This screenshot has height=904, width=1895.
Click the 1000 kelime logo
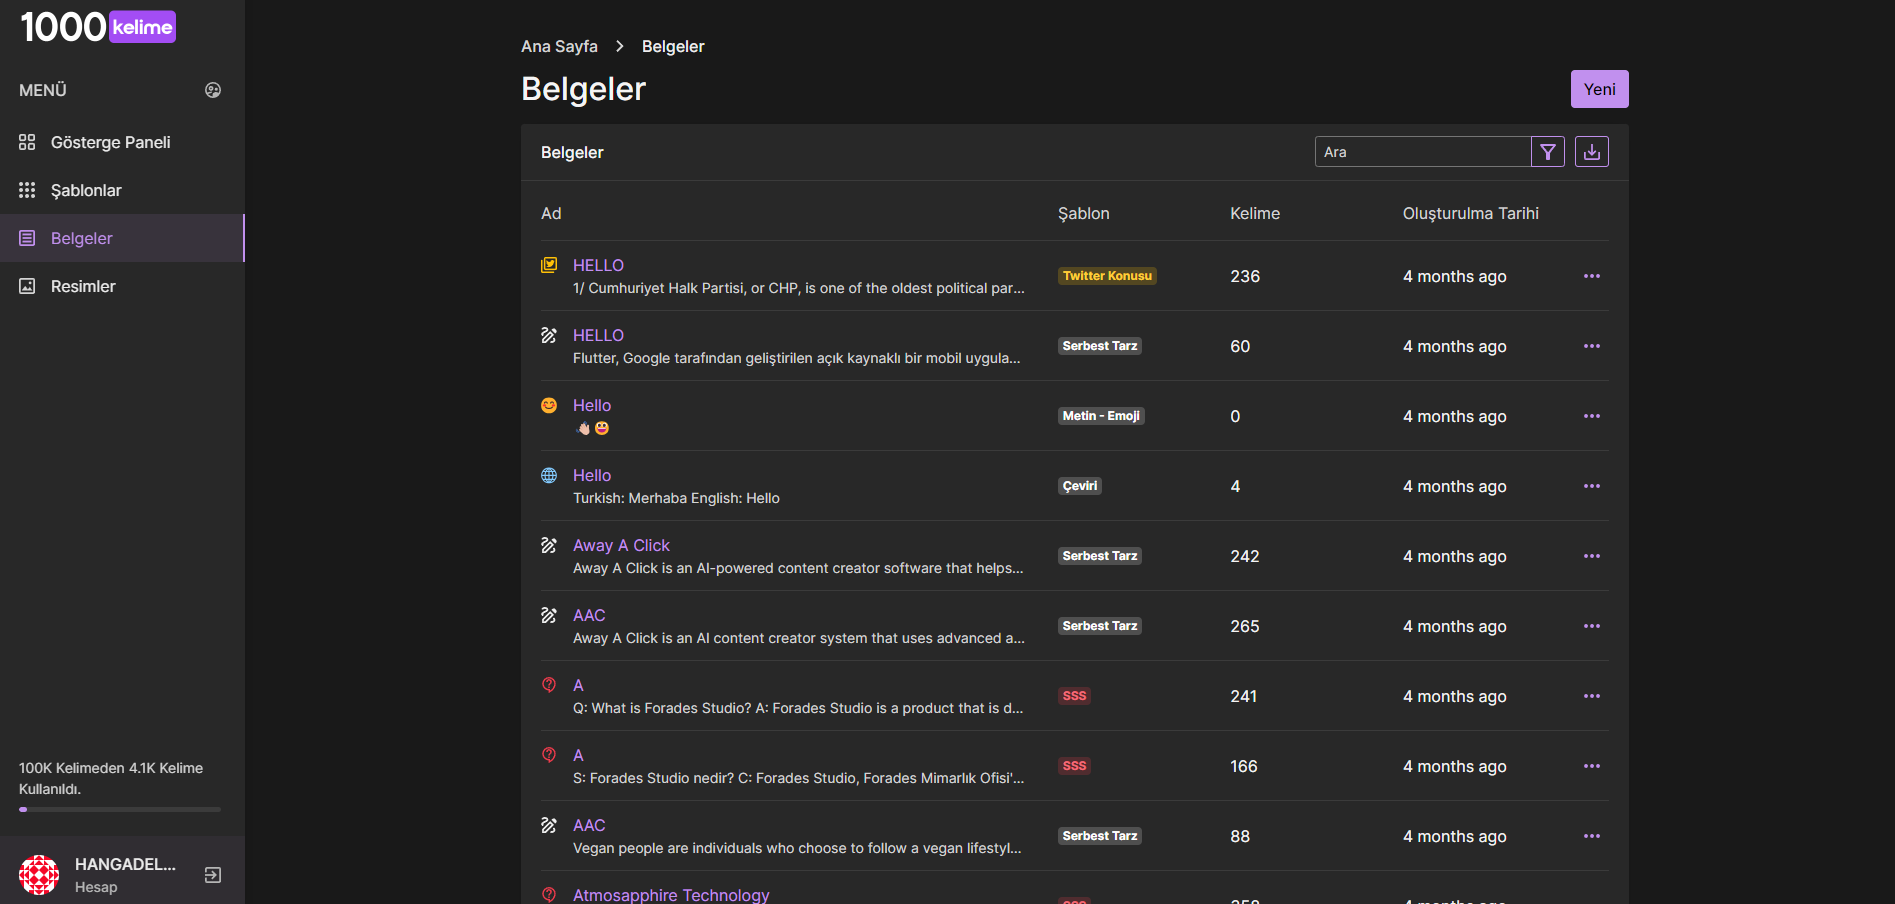coord(98,27)
